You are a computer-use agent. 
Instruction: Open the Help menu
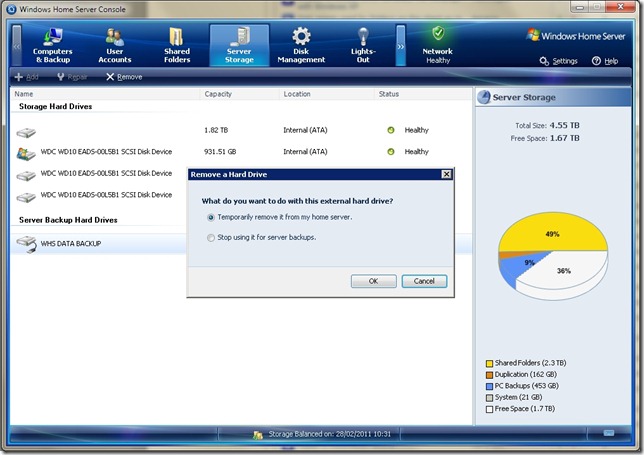click(611, 61)
